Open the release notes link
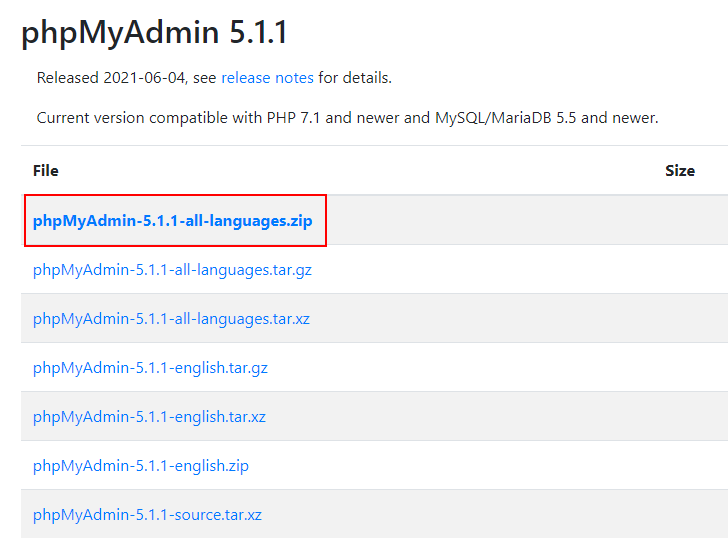The width and height of the screenshot is (728, 554). [267, 78]
